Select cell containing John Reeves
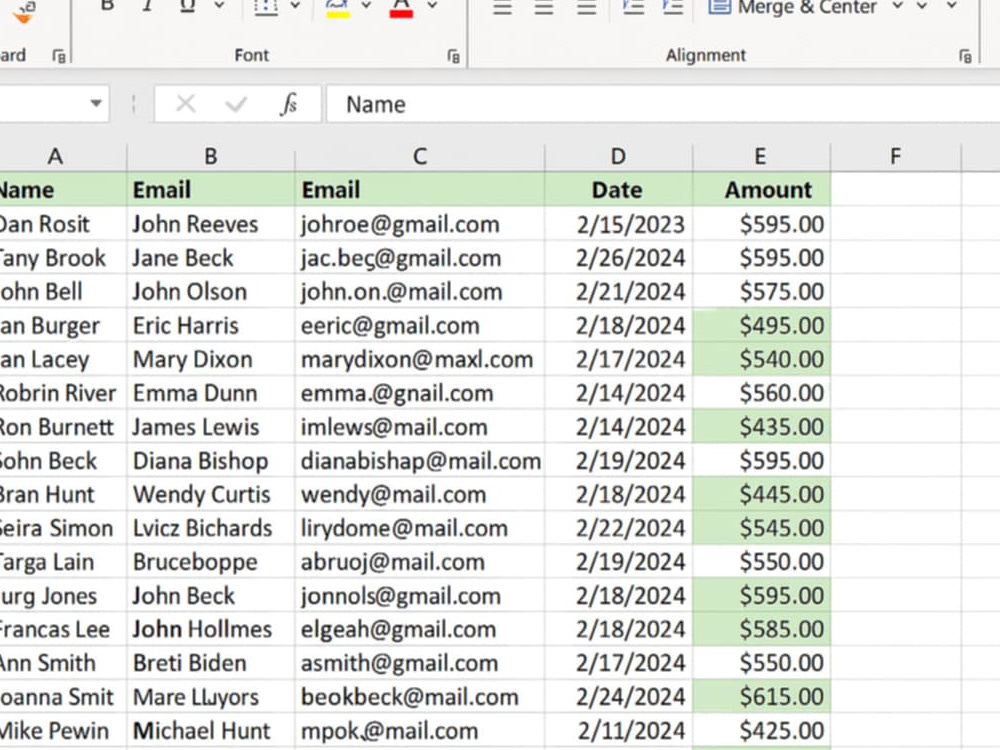 [210, 224]
